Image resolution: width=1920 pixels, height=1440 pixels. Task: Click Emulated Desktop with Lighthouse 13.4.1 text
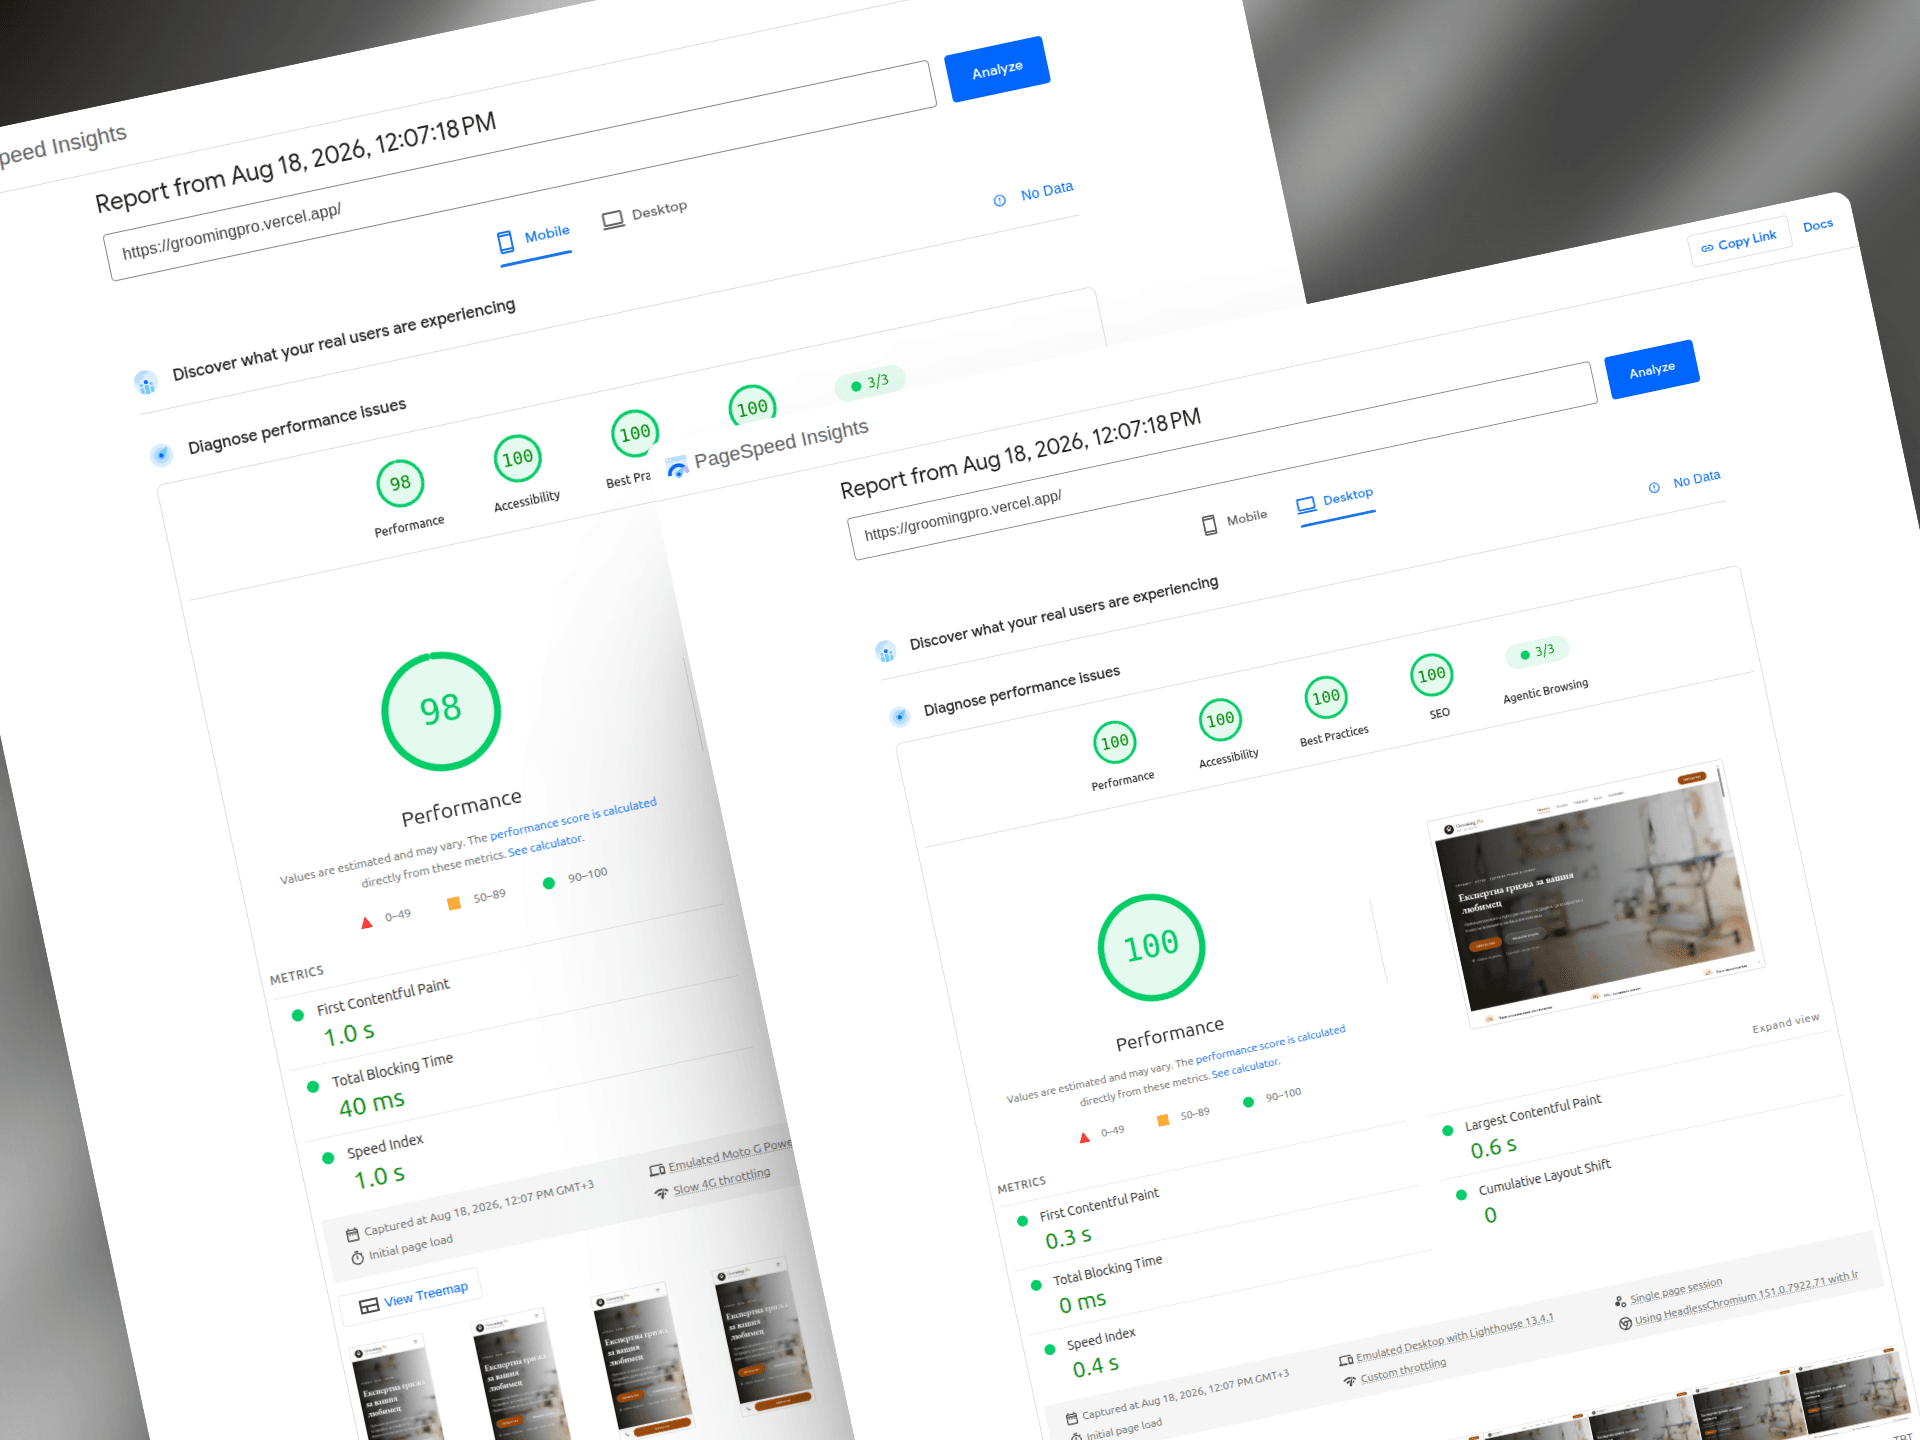(x=1454, y=1337)
